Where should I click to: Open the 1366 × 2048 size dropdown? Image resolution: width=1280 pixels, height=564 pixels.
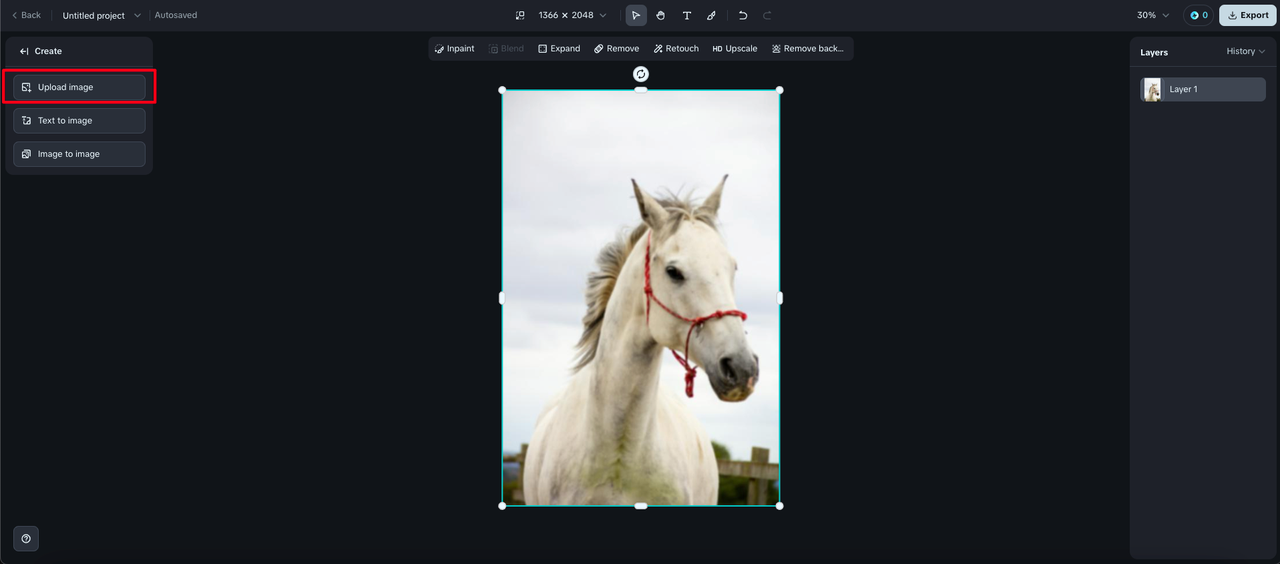(x=573, y=15)
